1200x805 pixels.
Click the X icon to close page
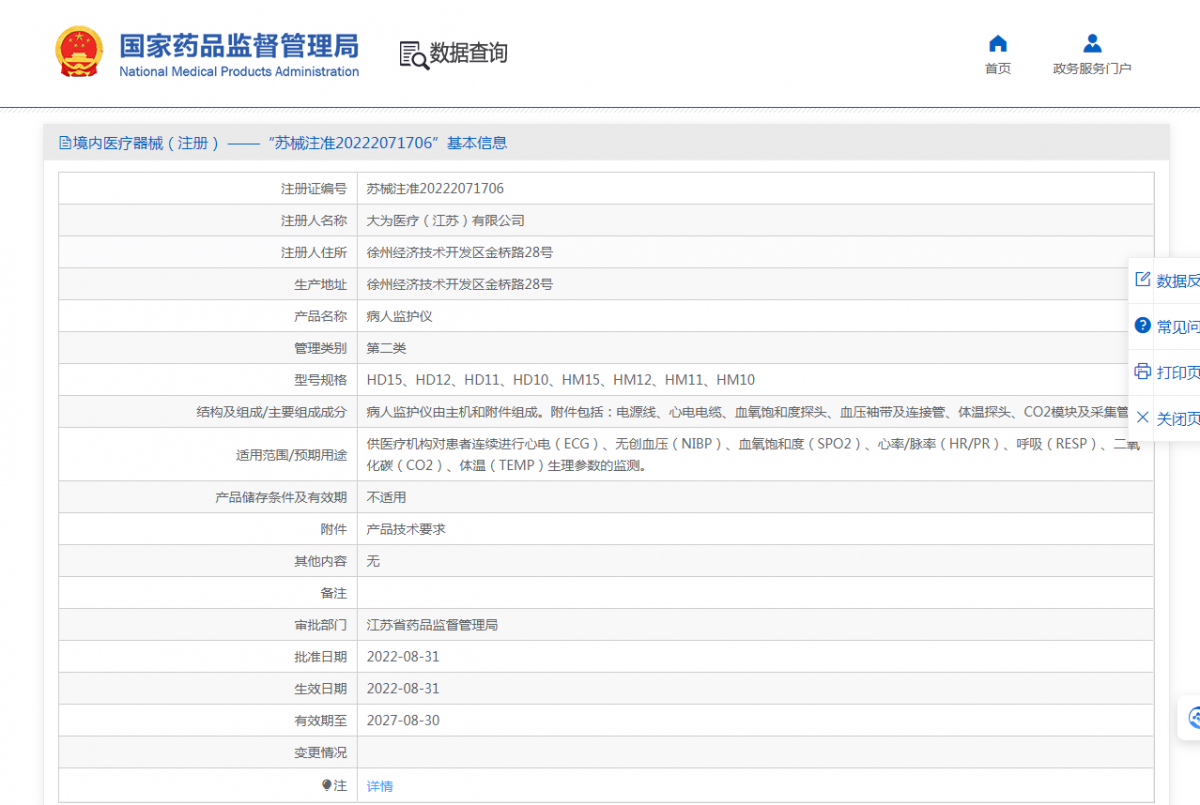[1142, 418]
